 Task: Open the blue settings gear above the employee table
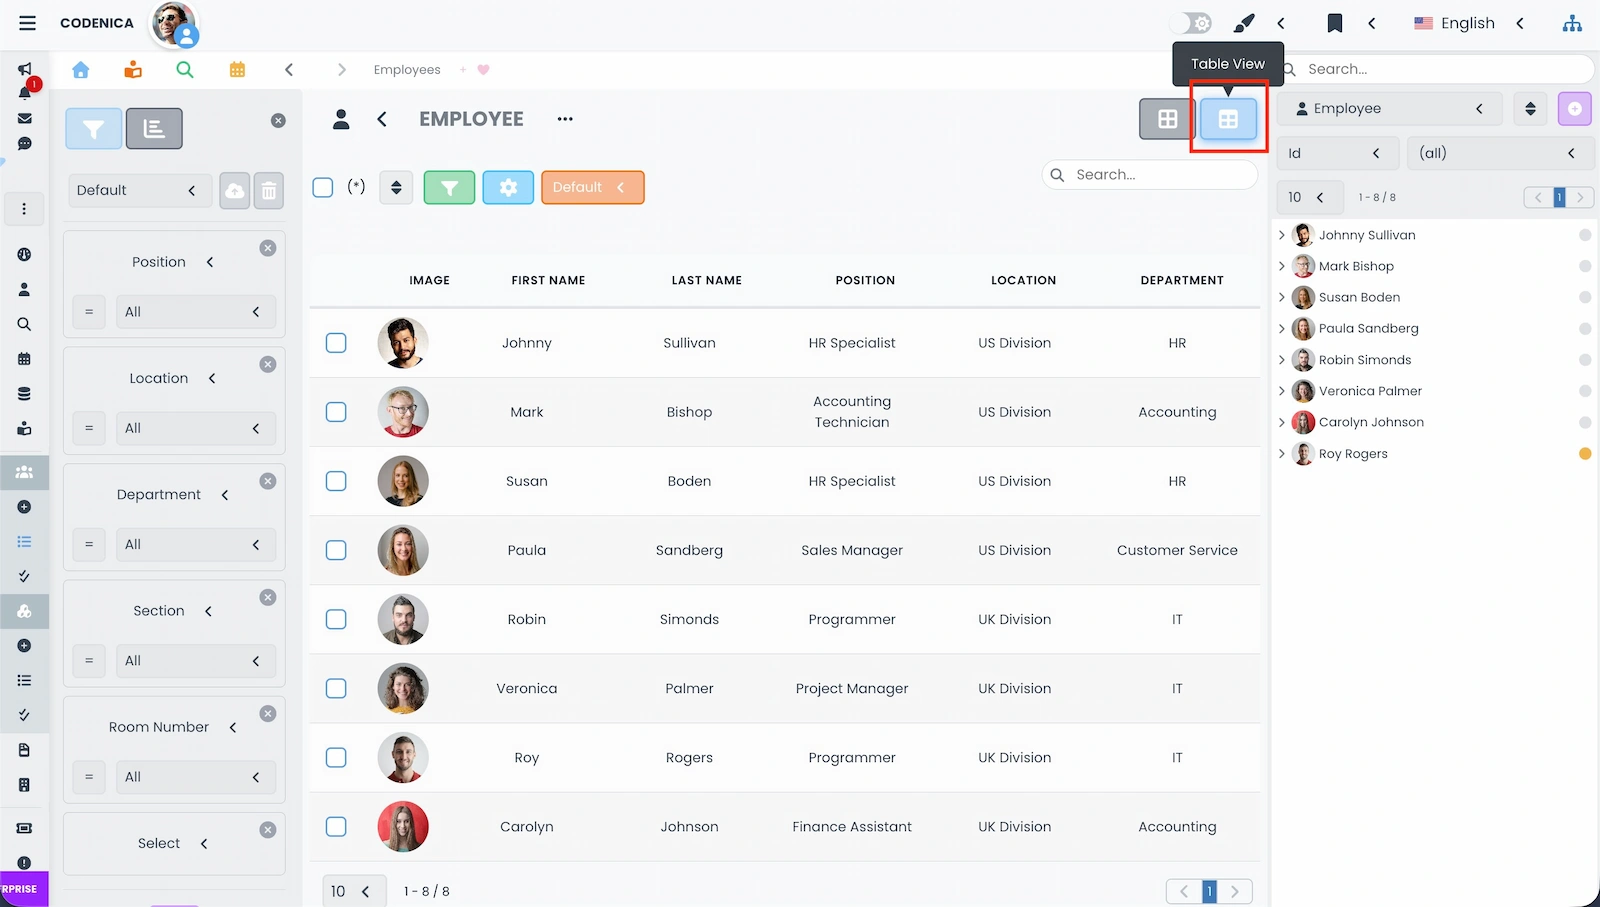pos(508,187)
